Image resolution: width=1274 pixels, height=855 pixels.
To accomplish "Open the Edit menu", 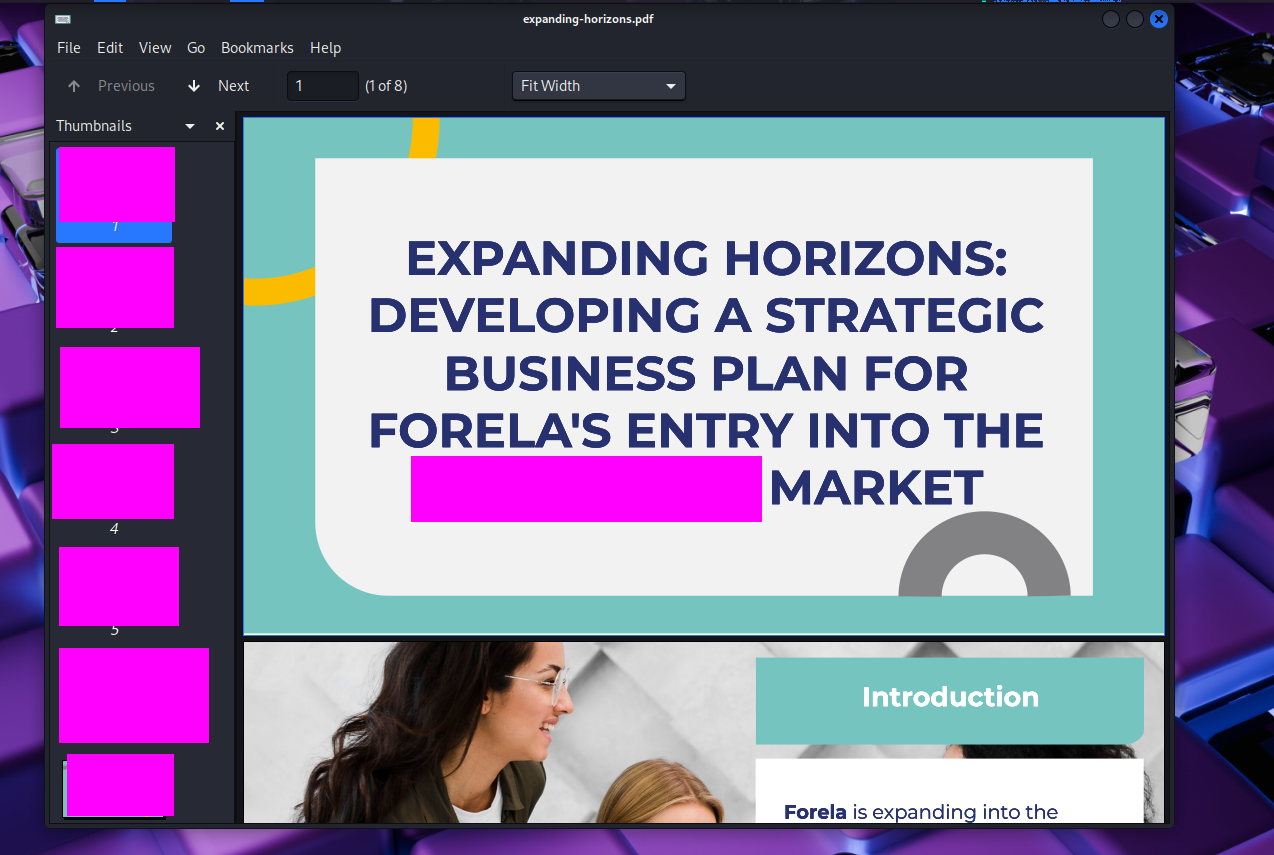I will click(x=110, y=48).
